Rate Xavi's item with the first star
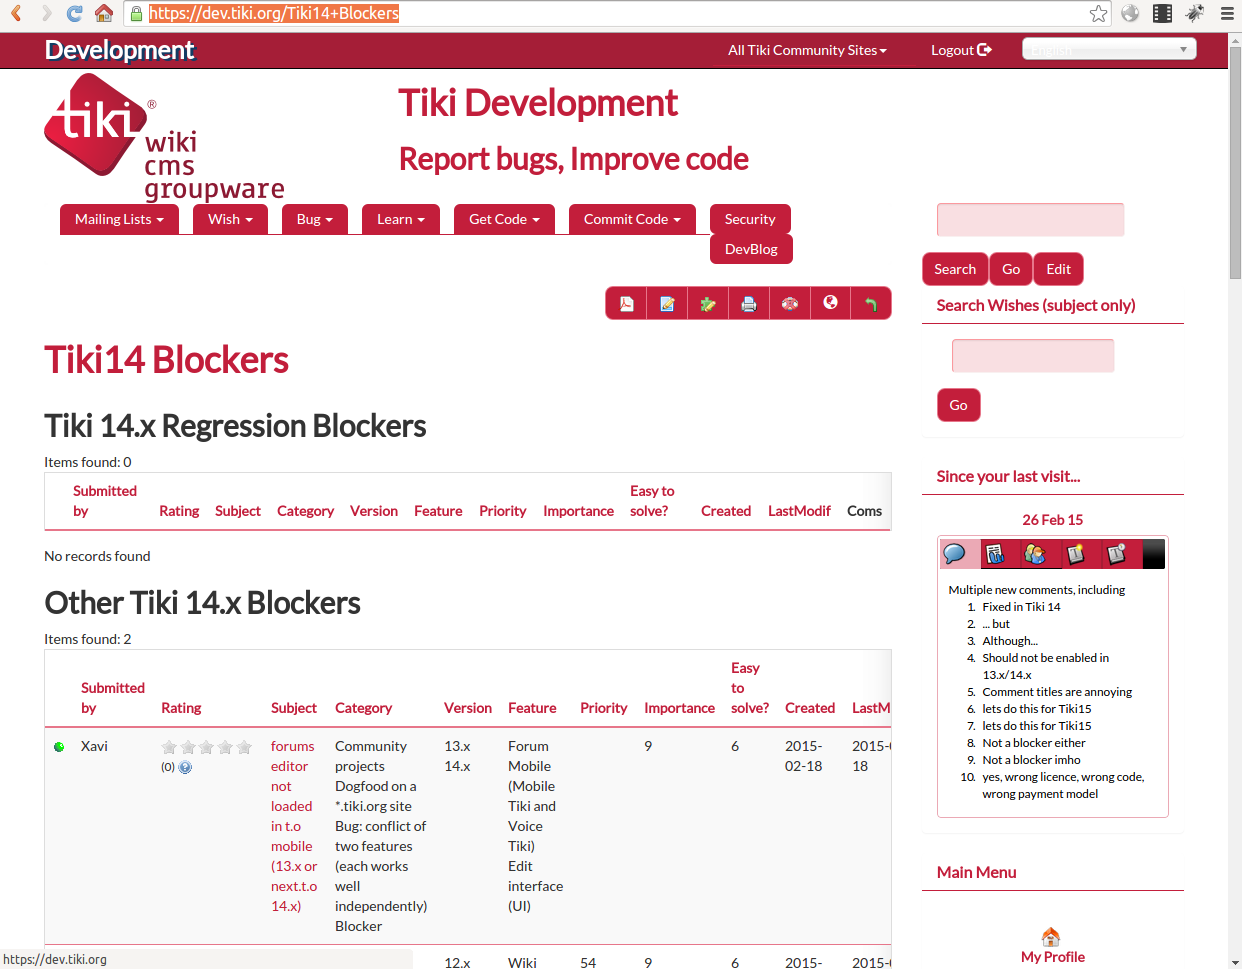The image size is (1242, 969). [169, 747]
